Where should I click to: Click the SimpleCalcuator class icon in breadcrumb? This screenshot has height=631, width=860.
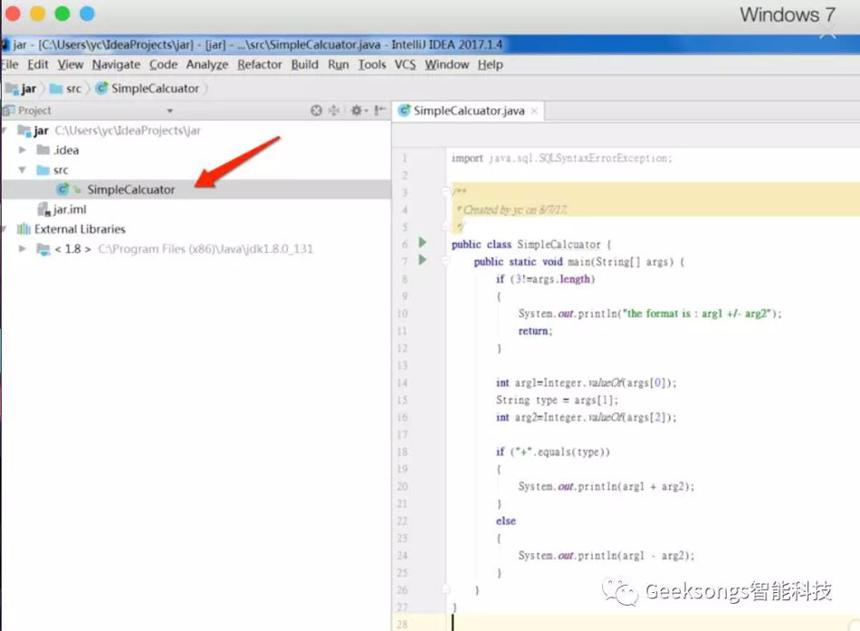click(101, 88)
